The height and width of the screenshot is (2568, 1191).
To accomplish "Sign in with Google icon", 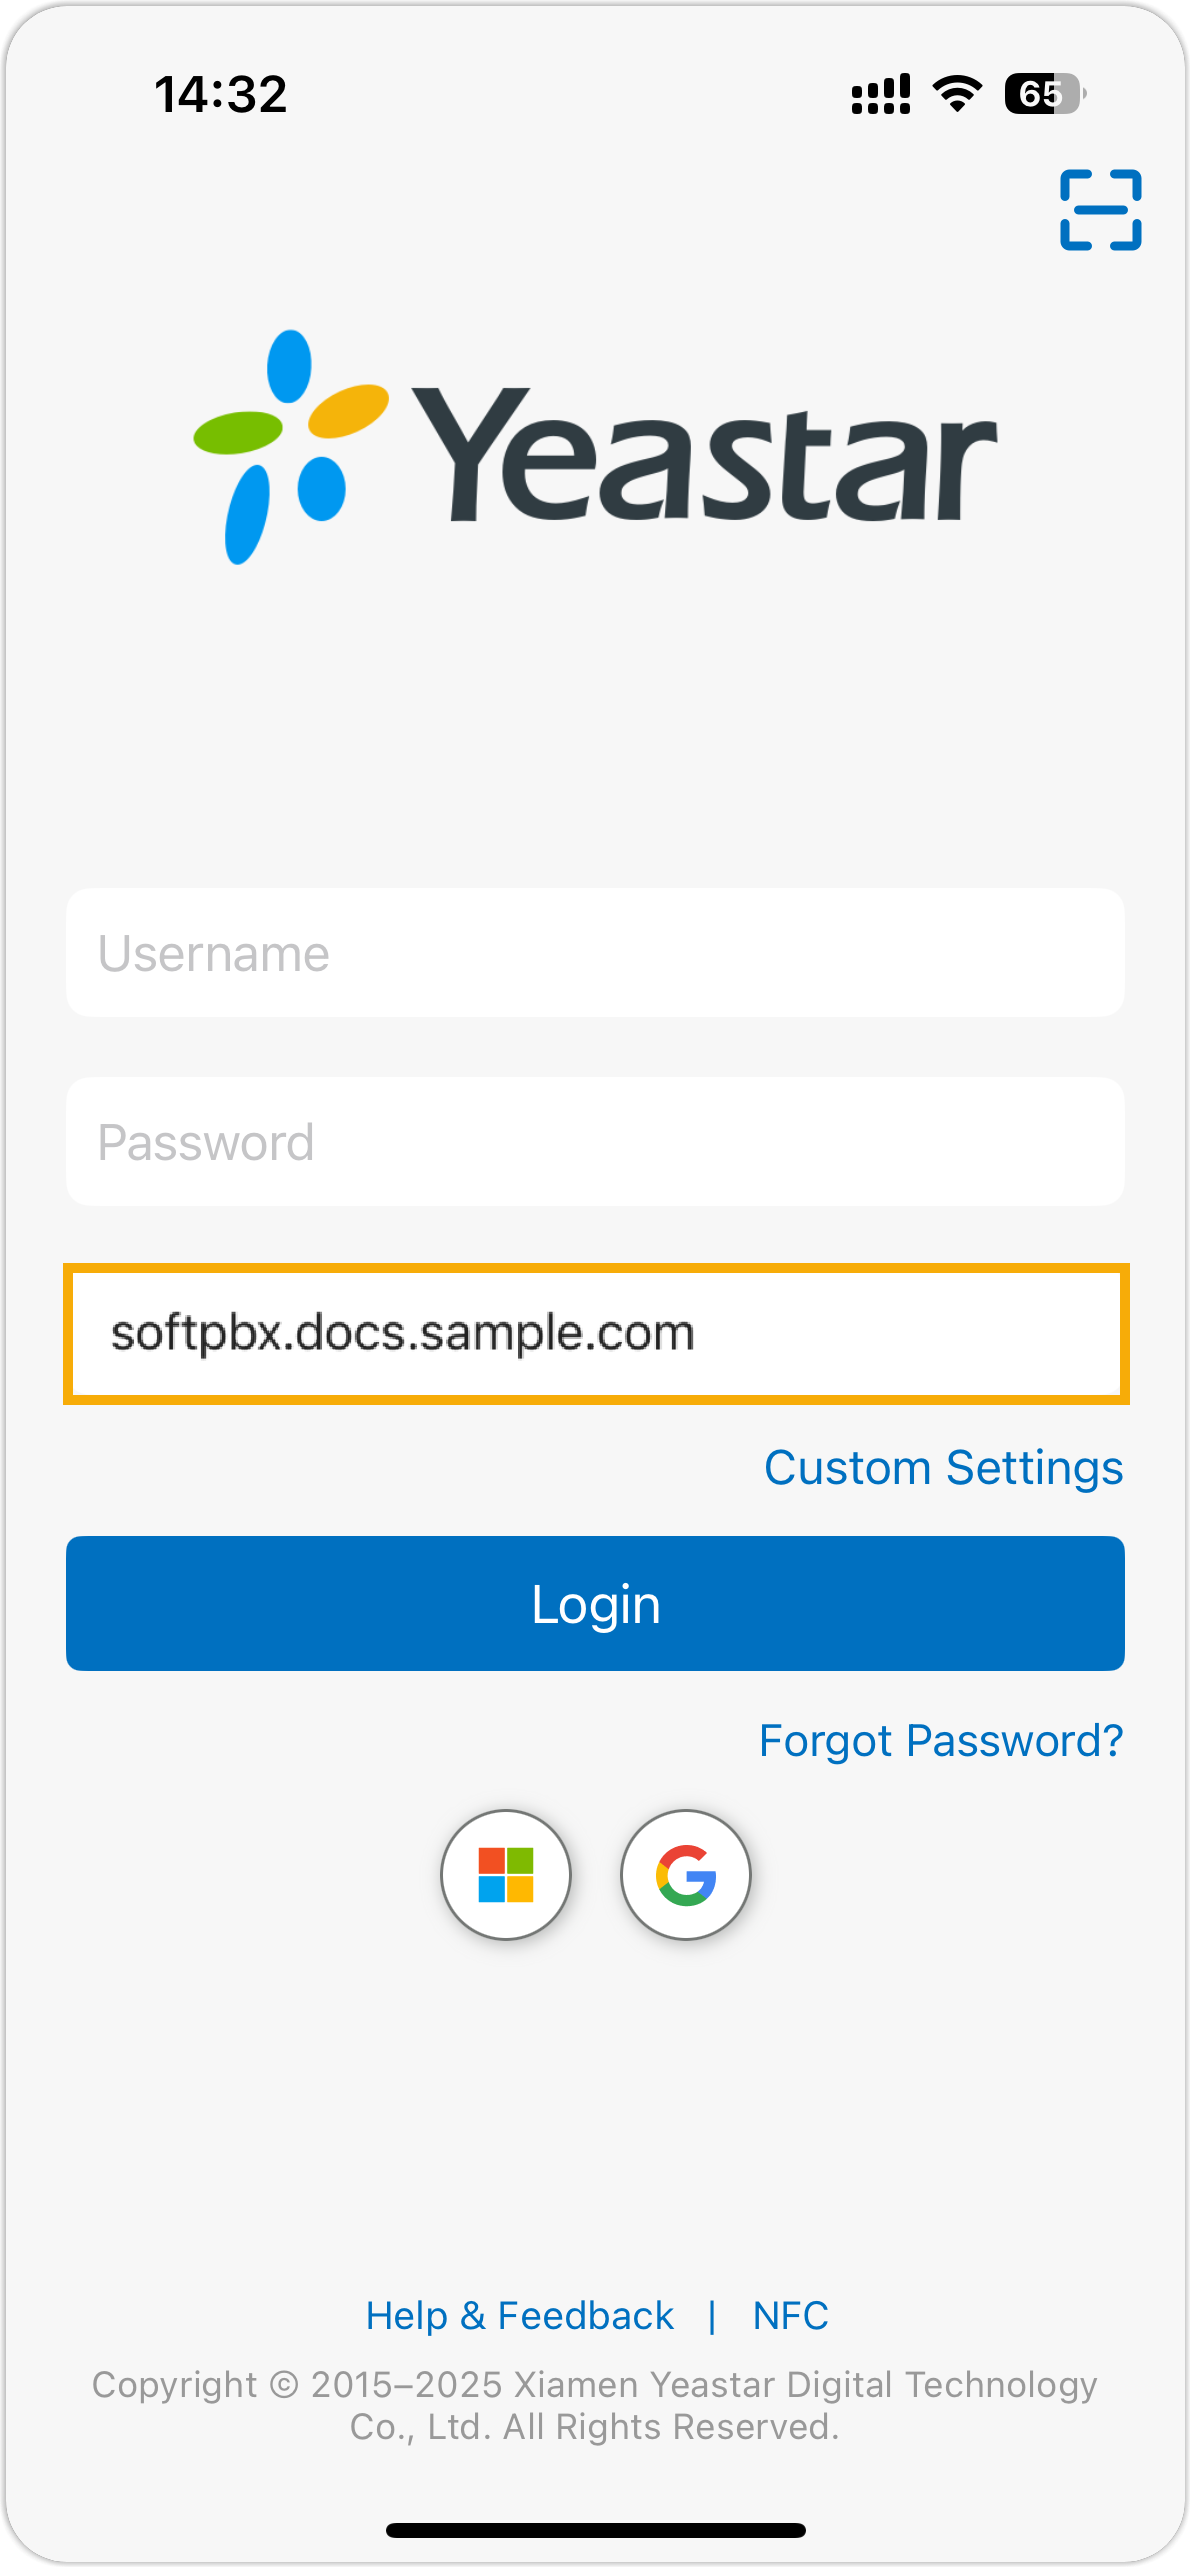I will coord(686,1874).
